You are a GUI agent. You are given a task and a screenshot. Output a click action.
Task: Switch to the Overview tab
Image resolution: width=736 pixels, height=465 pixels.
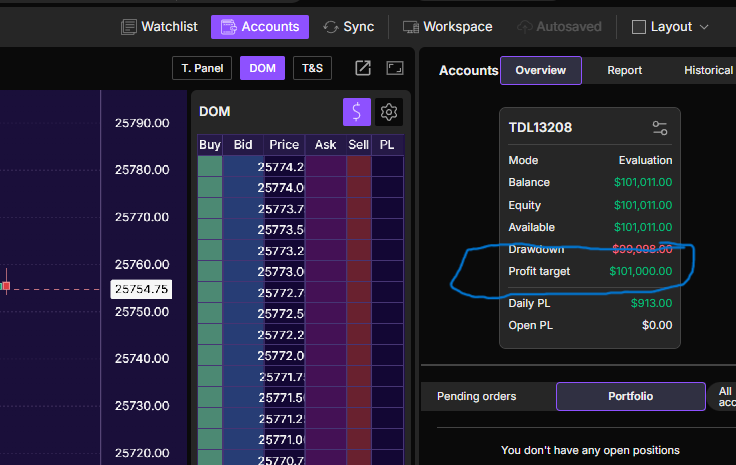pyautogui.click(x=541, y=70)
